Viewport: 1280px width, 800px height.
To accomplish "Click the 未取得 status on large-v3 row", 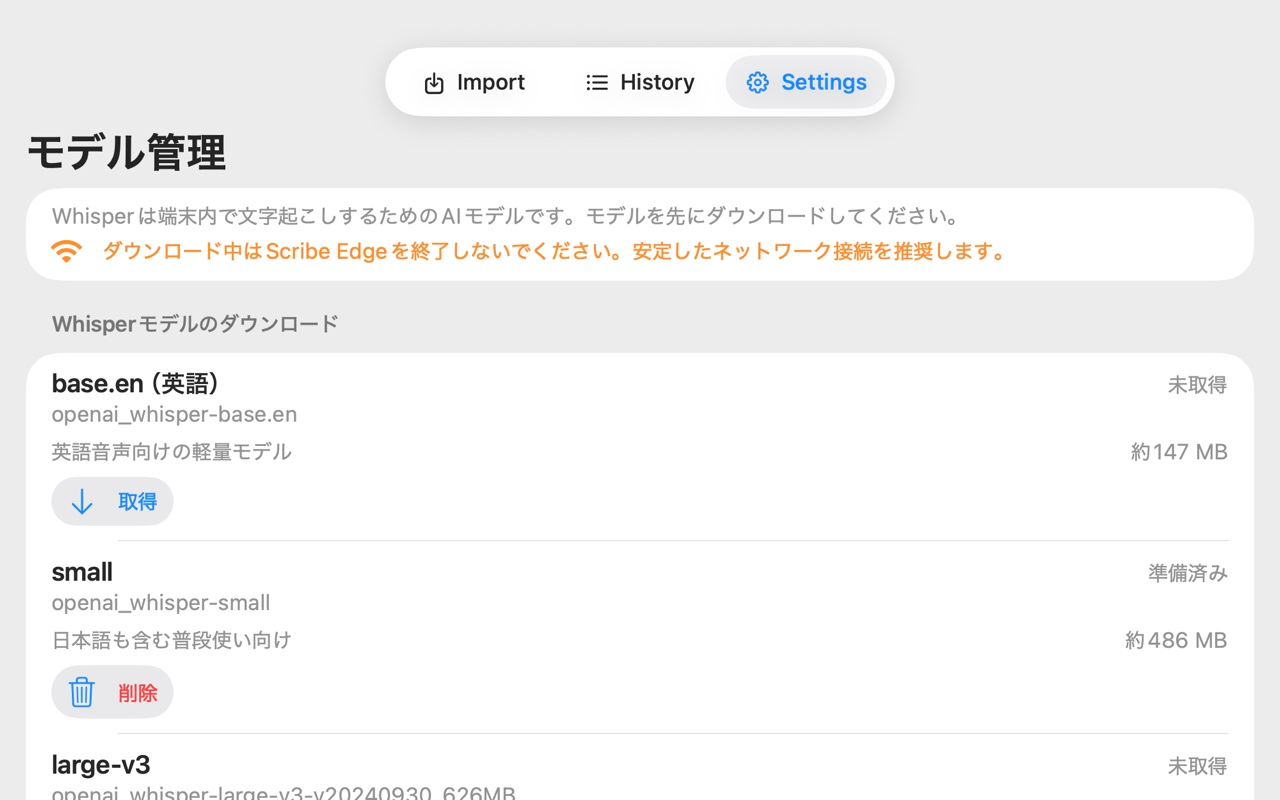I will (x=1197, y=766).
